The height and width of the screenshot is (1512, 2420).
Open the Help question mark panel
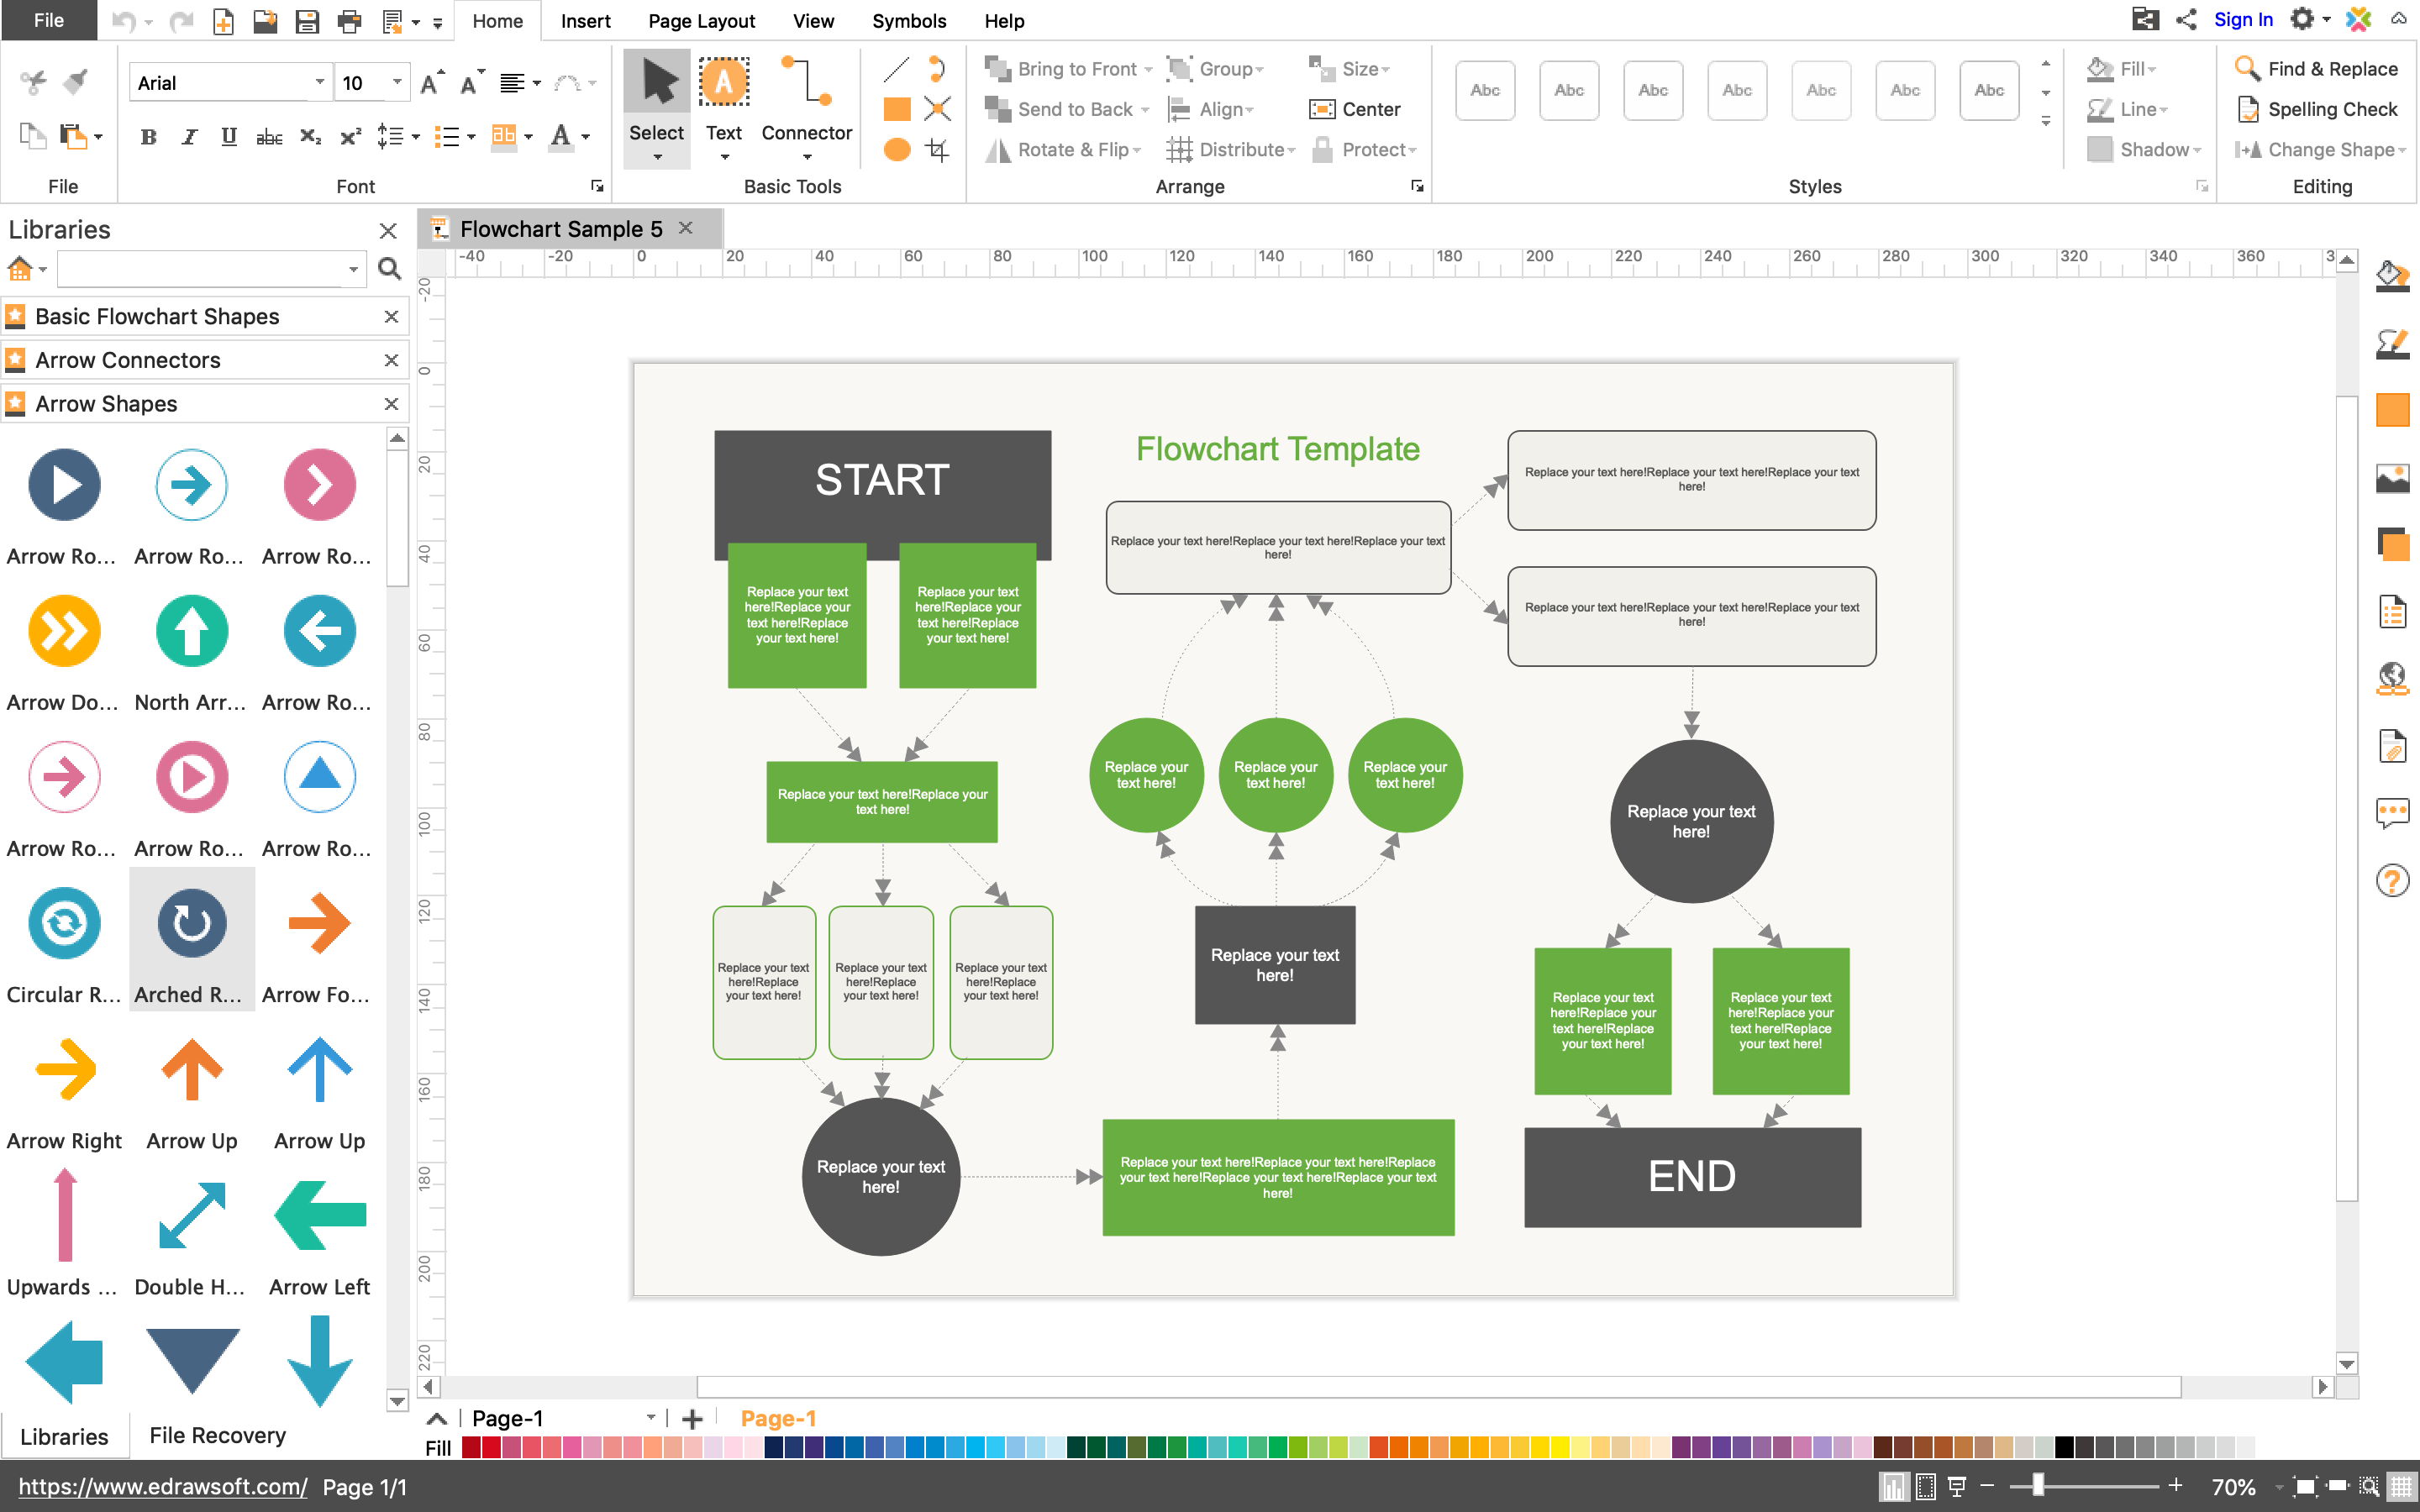click(2392, 880)
